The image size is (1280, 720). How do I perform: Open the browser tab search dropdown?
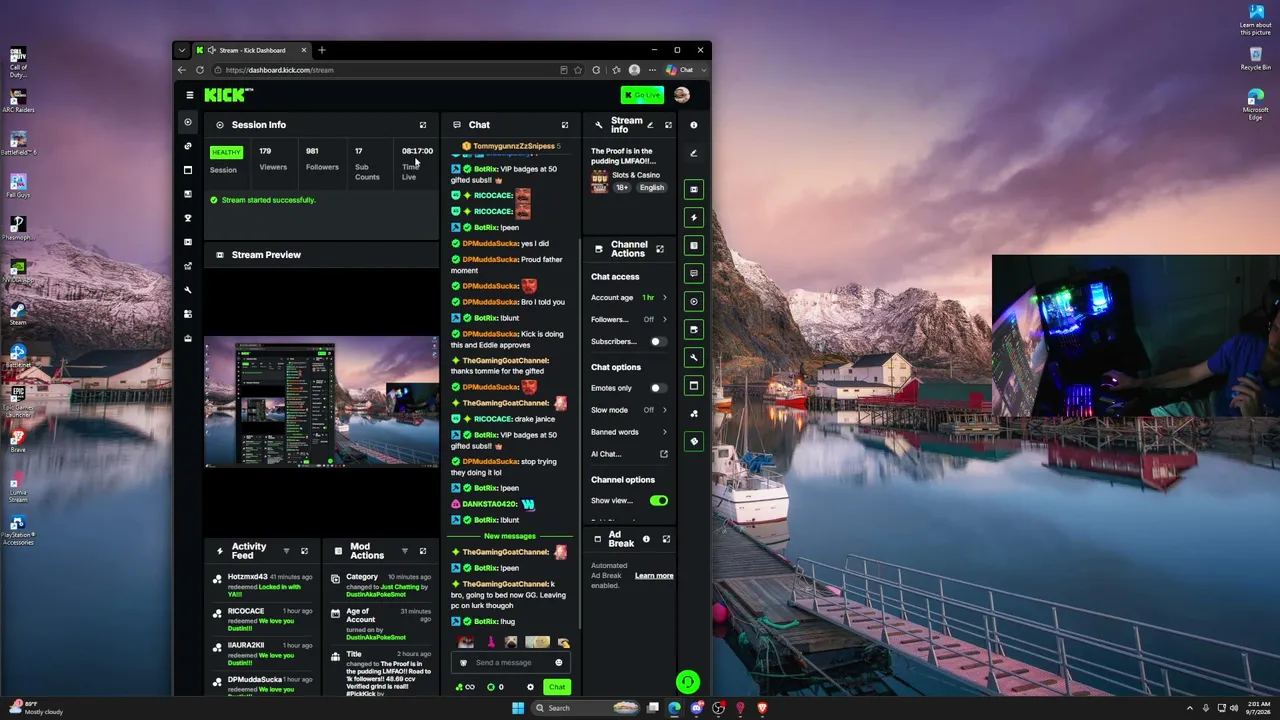[x=181, y=50]
